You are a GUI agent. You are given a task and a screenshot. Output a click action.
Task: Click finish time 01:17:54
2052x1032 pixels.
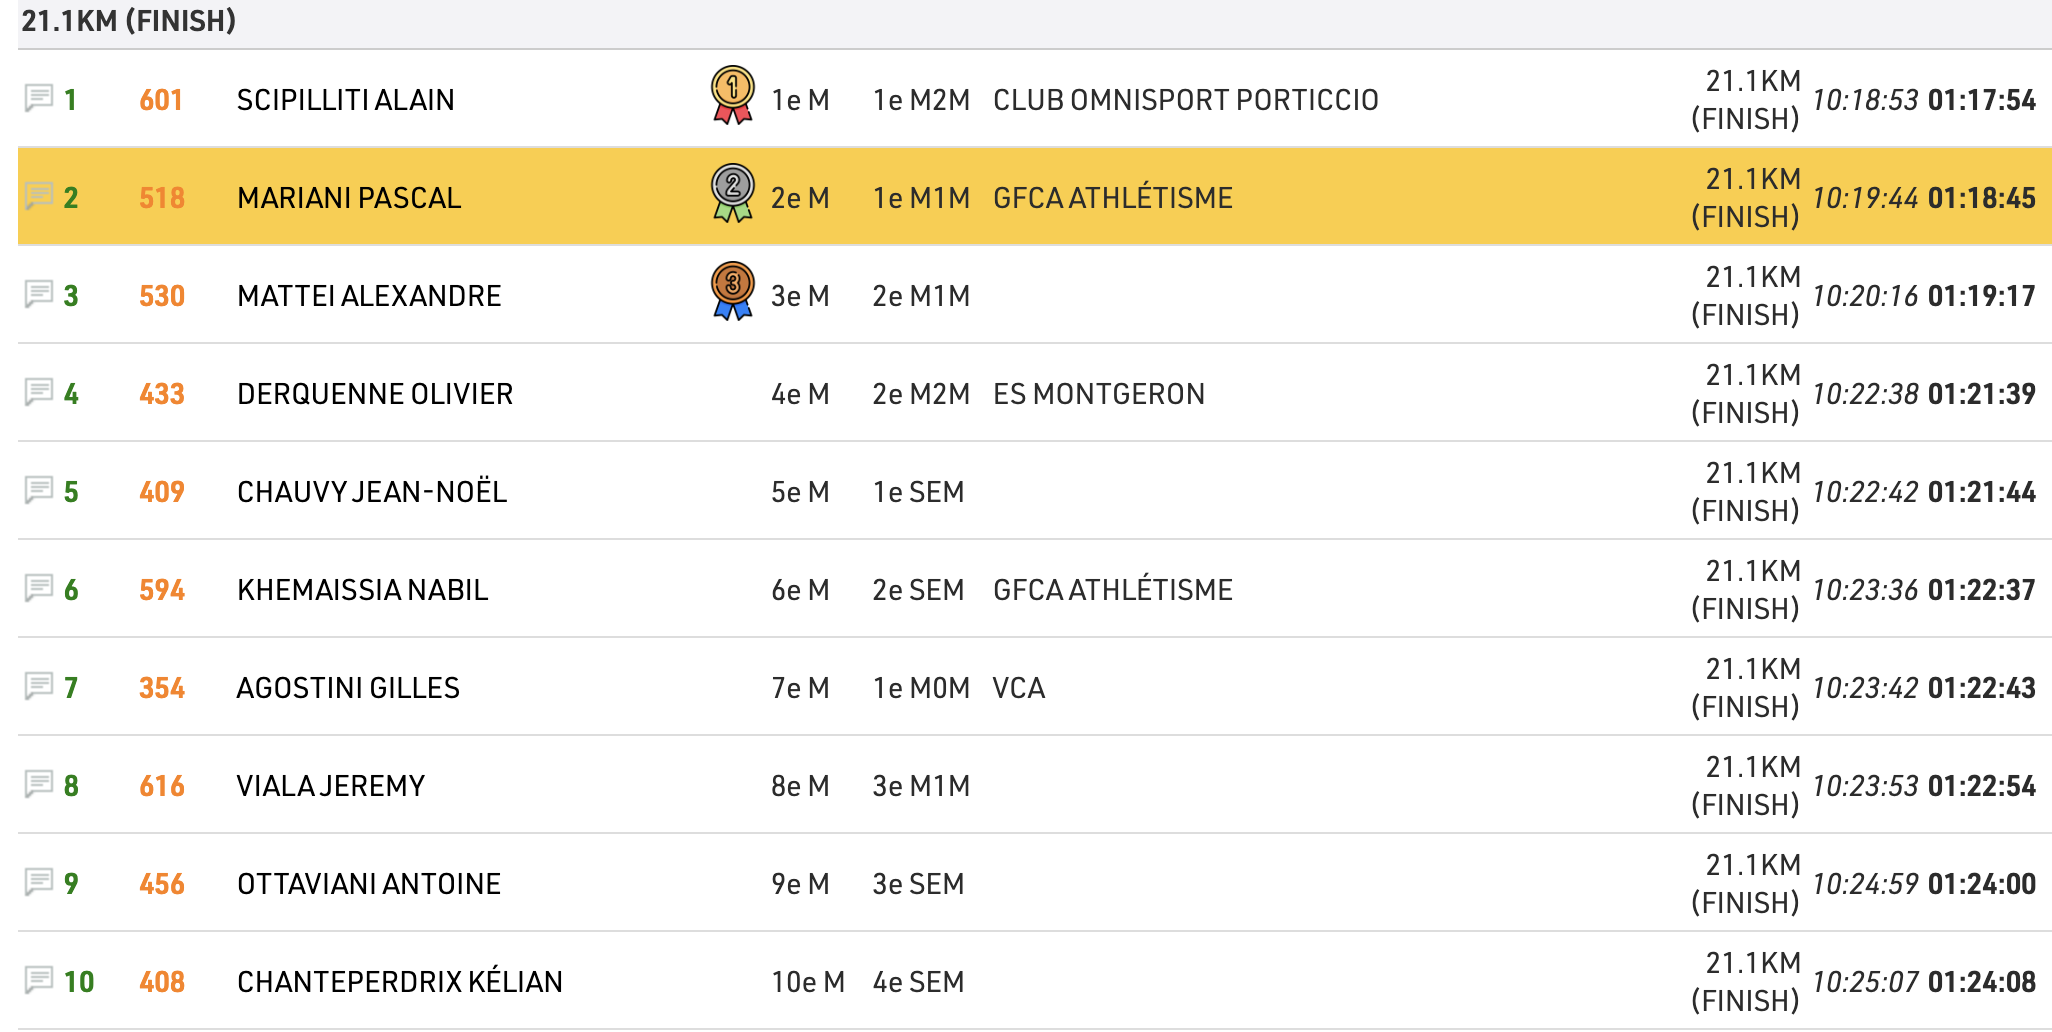1981,100
